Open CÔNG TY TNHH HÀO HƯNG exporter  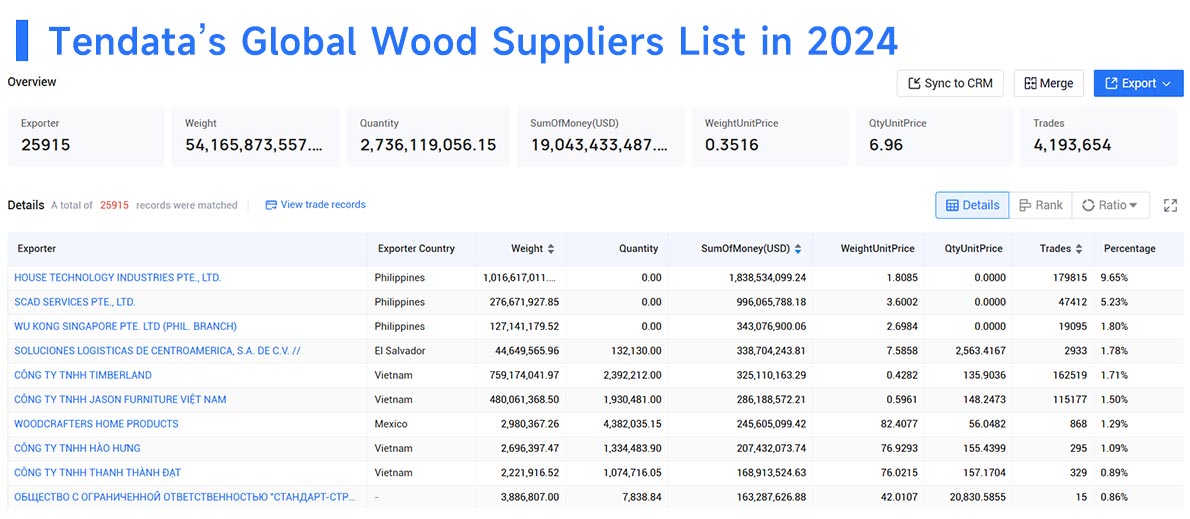point(77,448)
